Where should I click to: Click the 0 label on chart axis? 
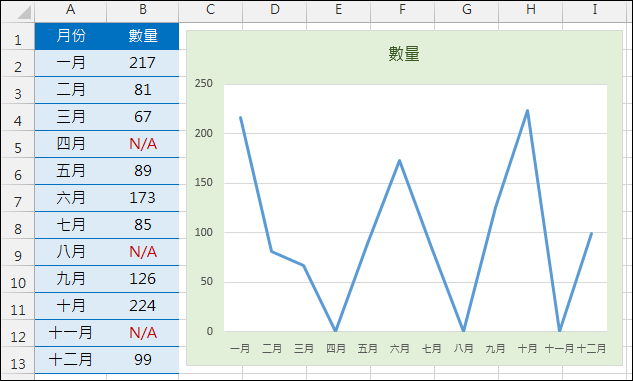pyautogui.click(x=210, y=331)
